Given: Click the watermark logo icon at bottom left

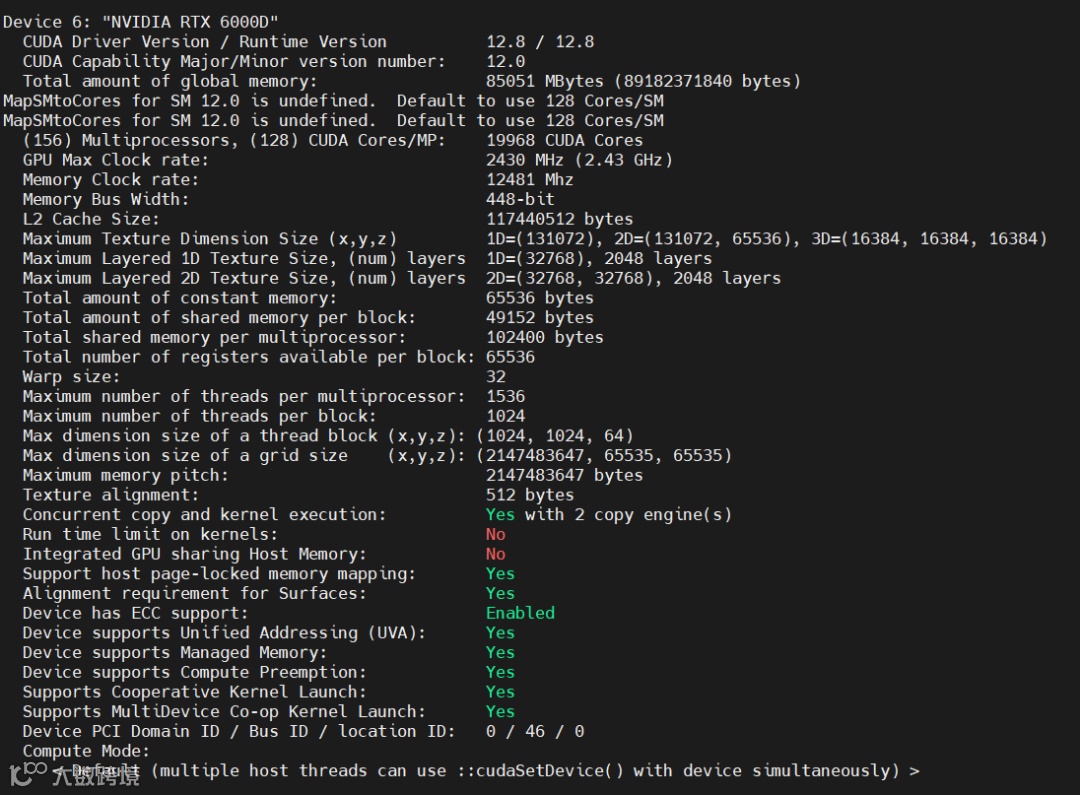Looking at the screenshot, I should click(x=22, y=773).
